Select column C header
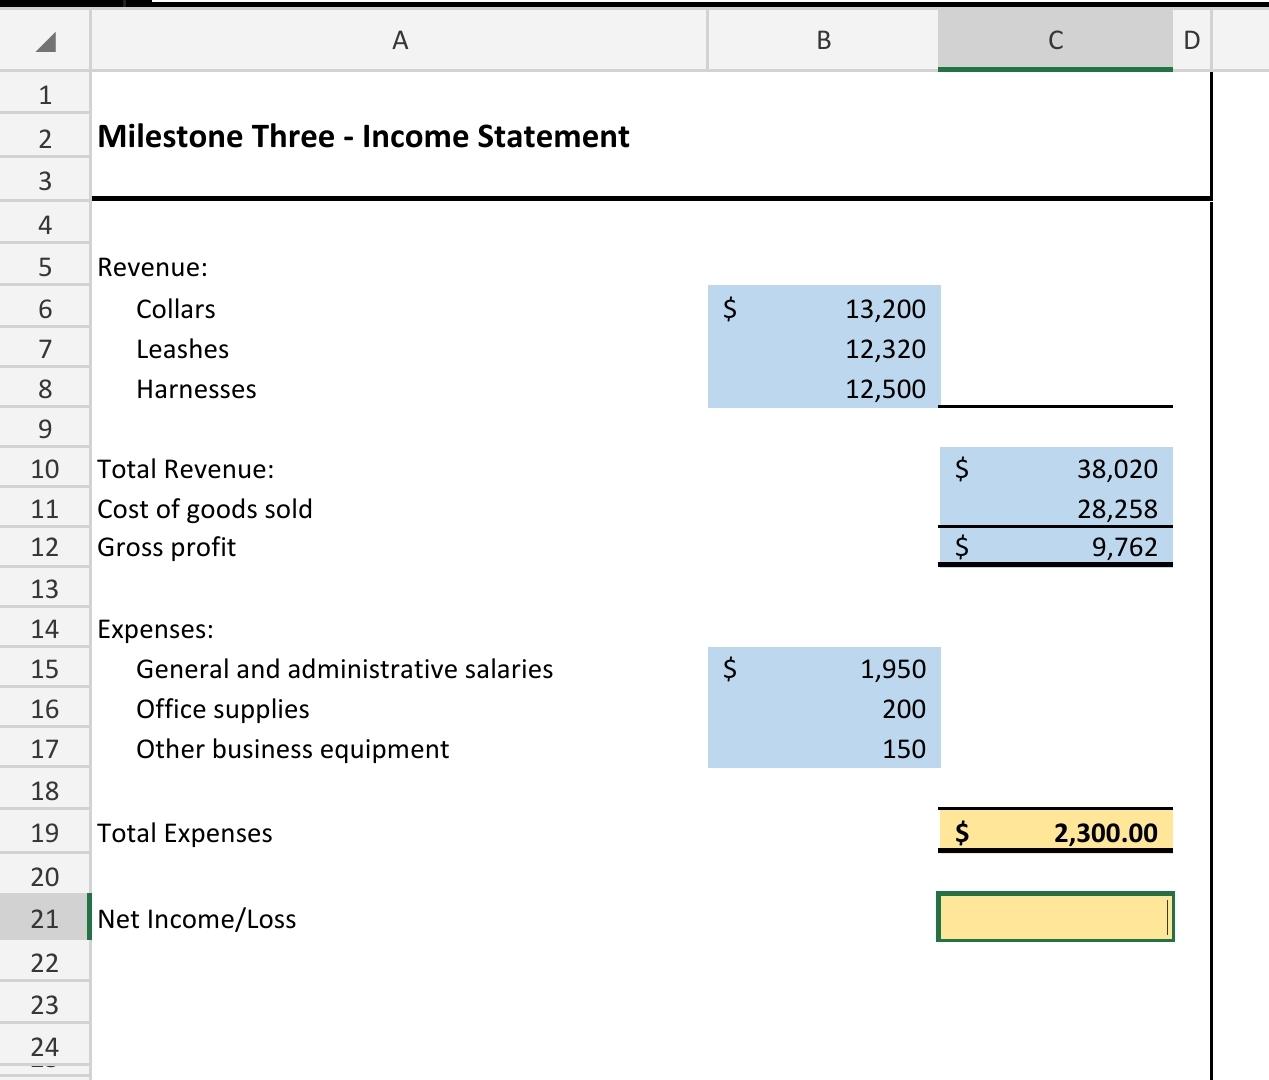This screenshot has height=1080, width=1269. pyautogui.click(x=1054, y=40)
